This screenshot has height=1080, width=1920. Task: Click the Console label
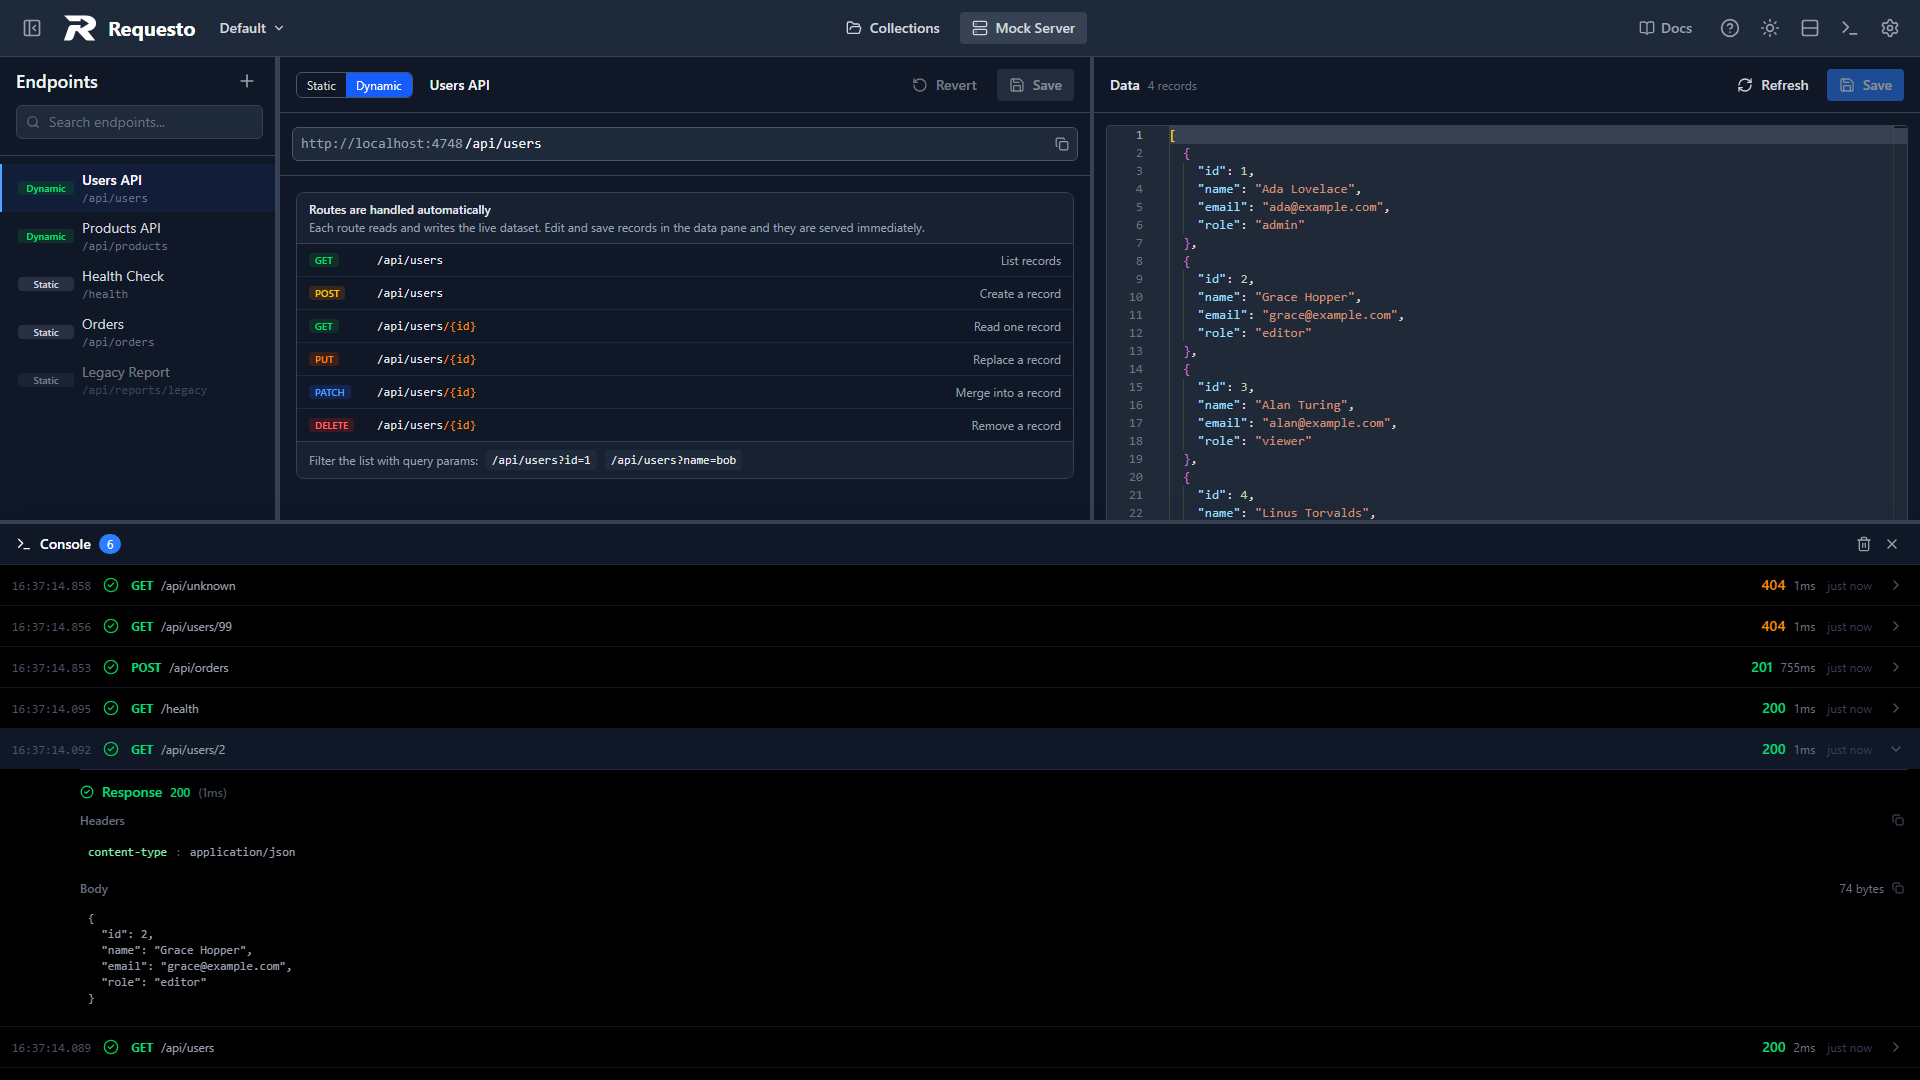pyautogui.click(x=65, y=544)
